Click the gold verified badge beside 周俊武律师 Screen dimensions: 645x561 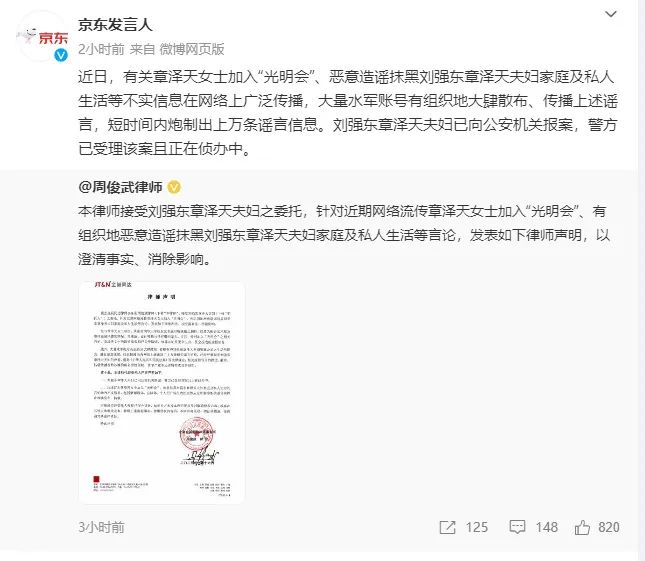(174, 188)
